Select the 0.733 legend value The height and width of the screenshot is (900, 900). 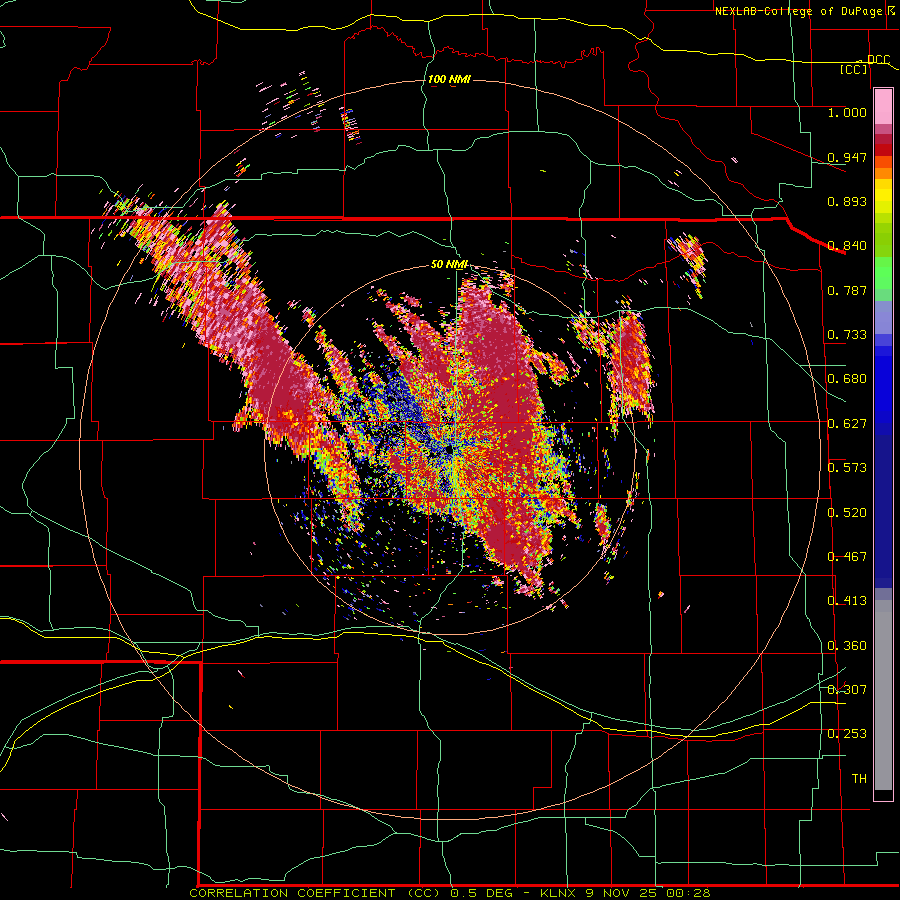tap(847, 335)
